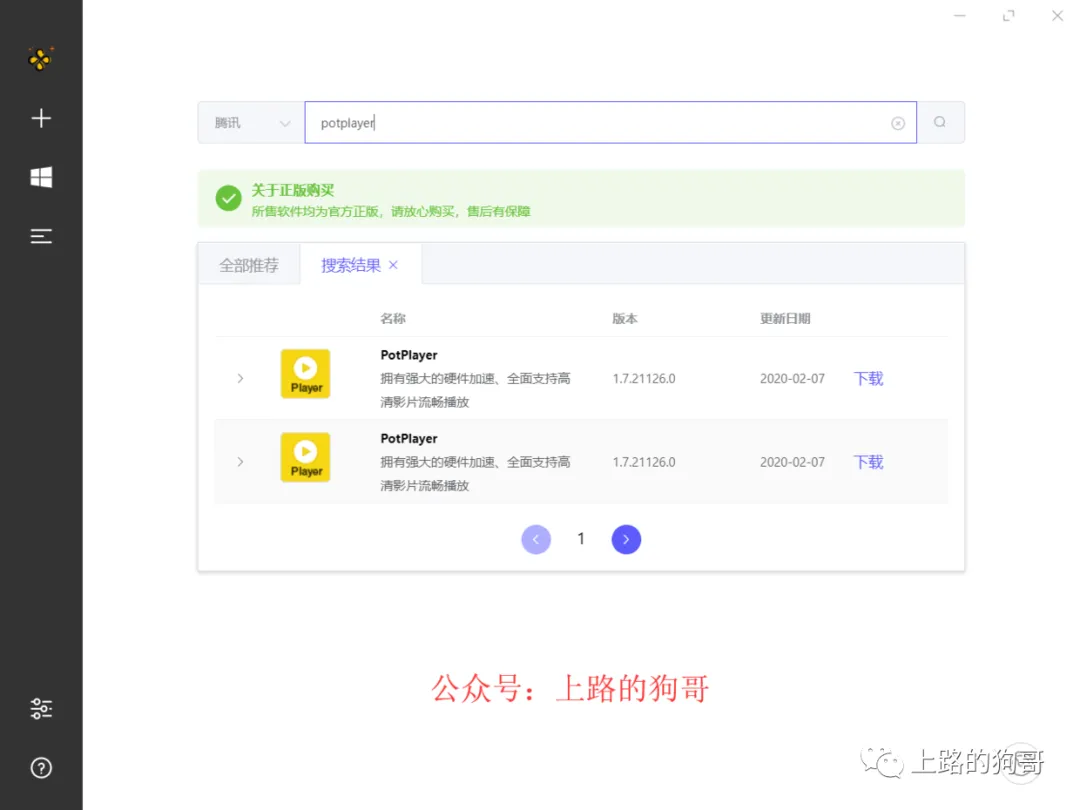
Task: Click the second row date 2020-02-07
Action: click(x=792, y=461)
